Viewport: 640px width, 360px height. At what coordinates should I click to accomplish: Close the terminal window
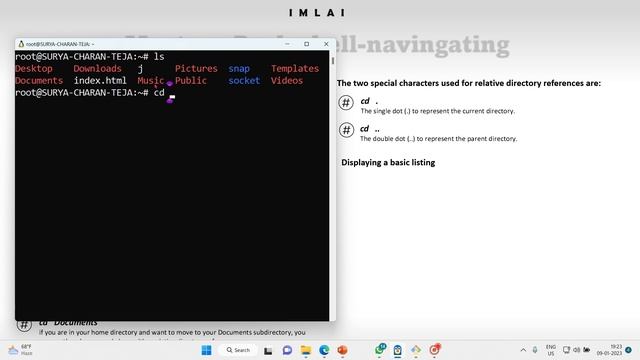[326, 44]
